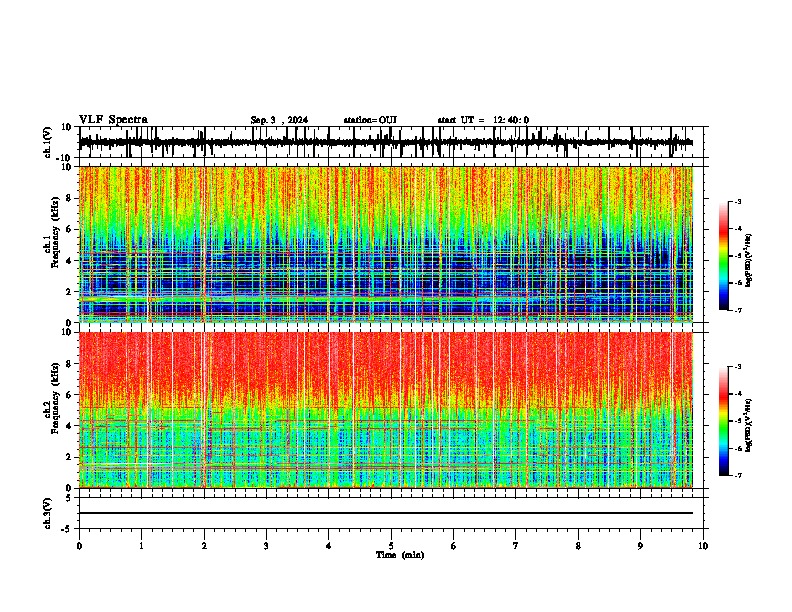
Task: Click the 'VLF Spectra' title text
Action: 113,120
